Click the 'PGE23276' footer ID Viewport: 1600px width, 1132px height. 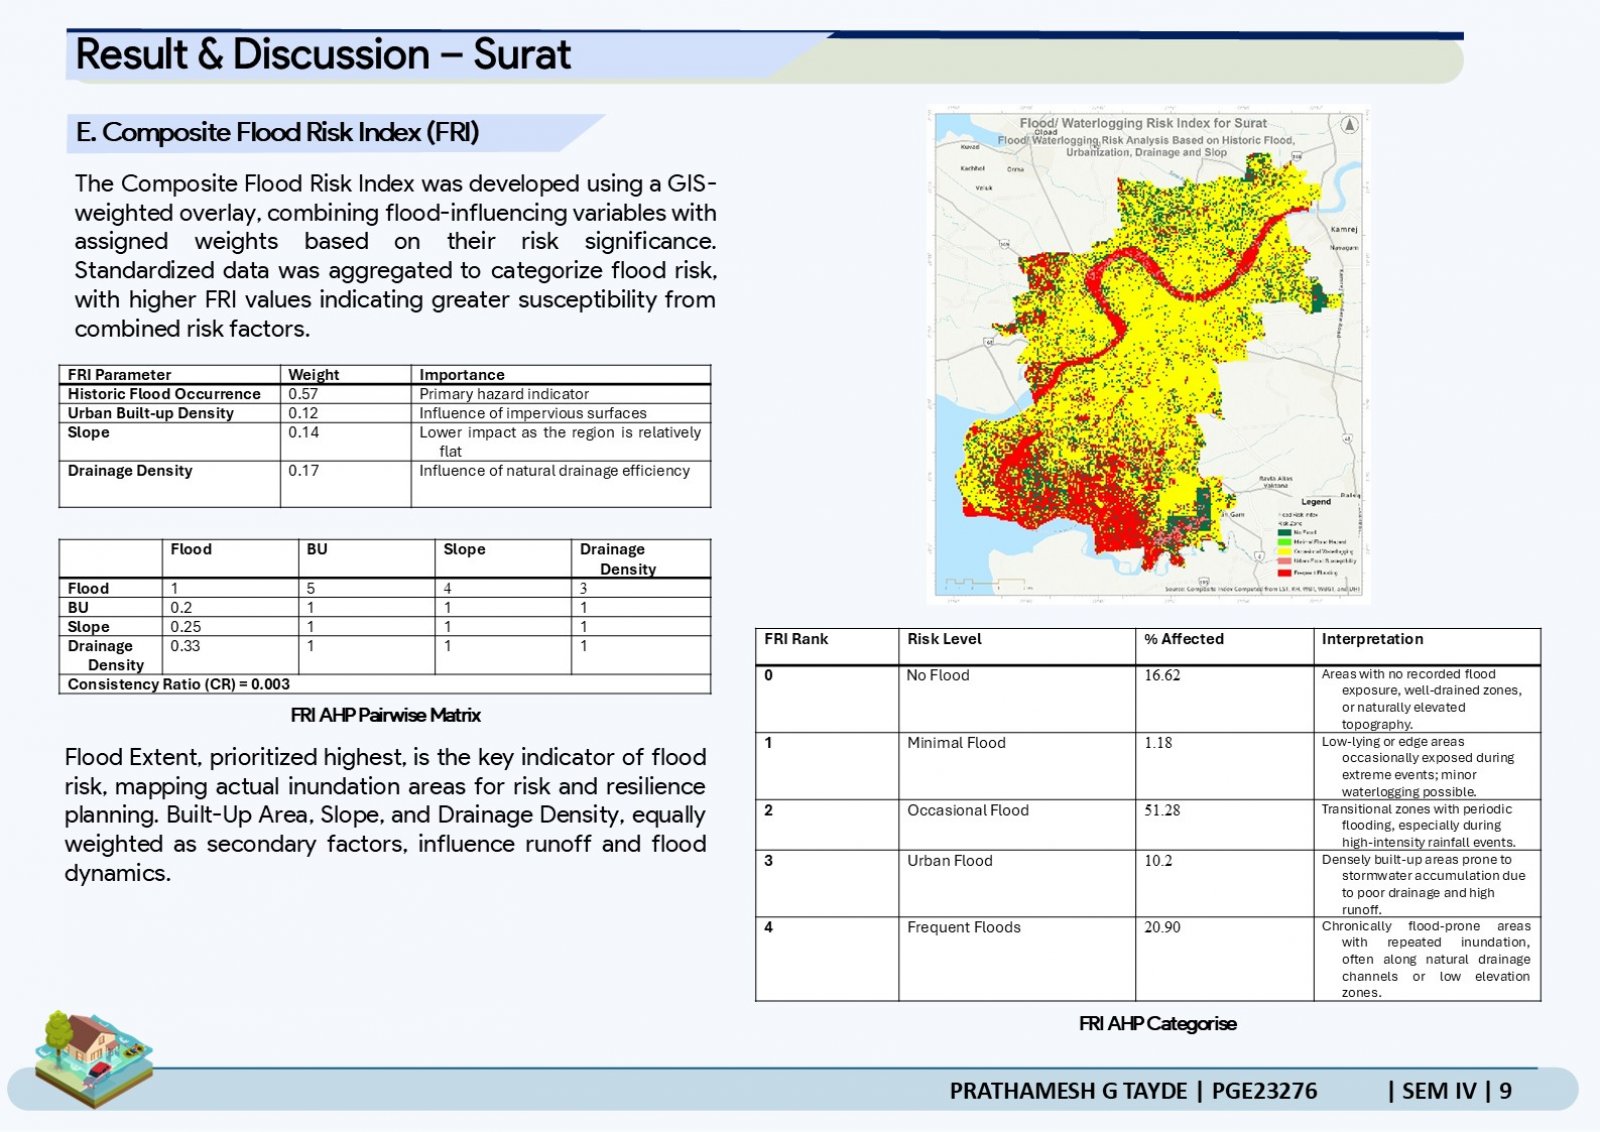[1264, 1091]
